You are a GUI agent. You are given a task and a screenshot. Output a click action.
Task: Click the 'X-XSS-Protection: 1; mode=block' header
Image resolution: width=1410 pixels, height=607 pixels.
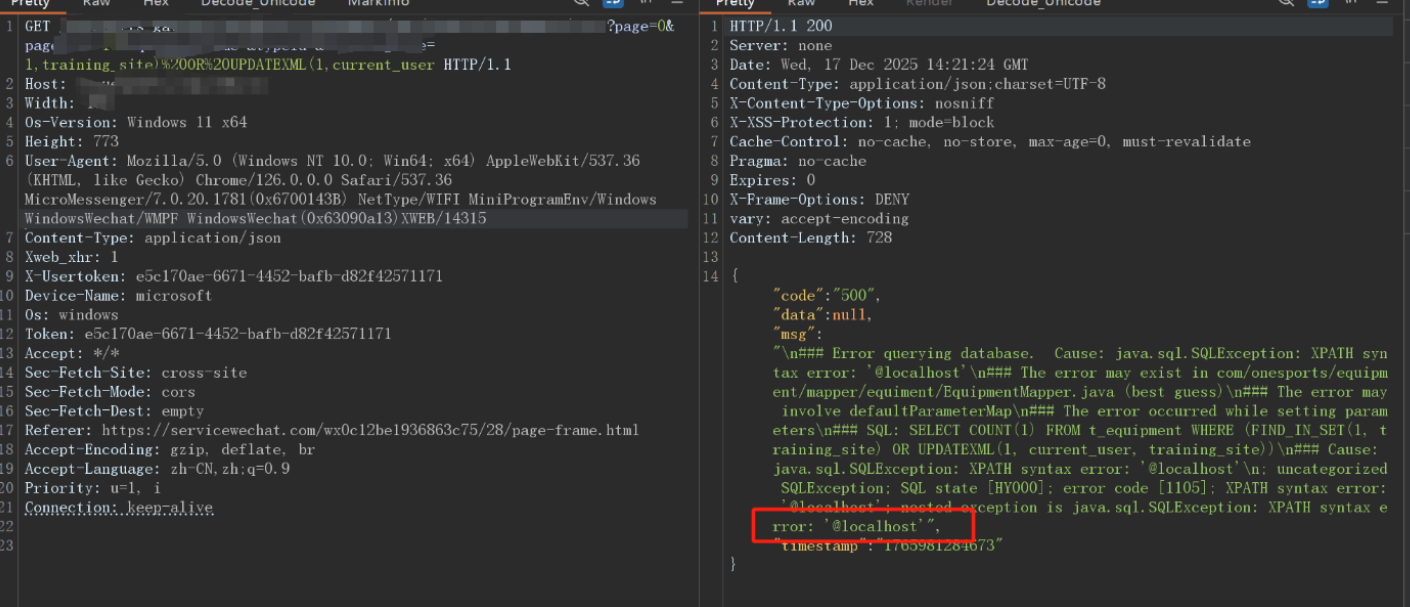pyautogui.click(x=861, y=122)
